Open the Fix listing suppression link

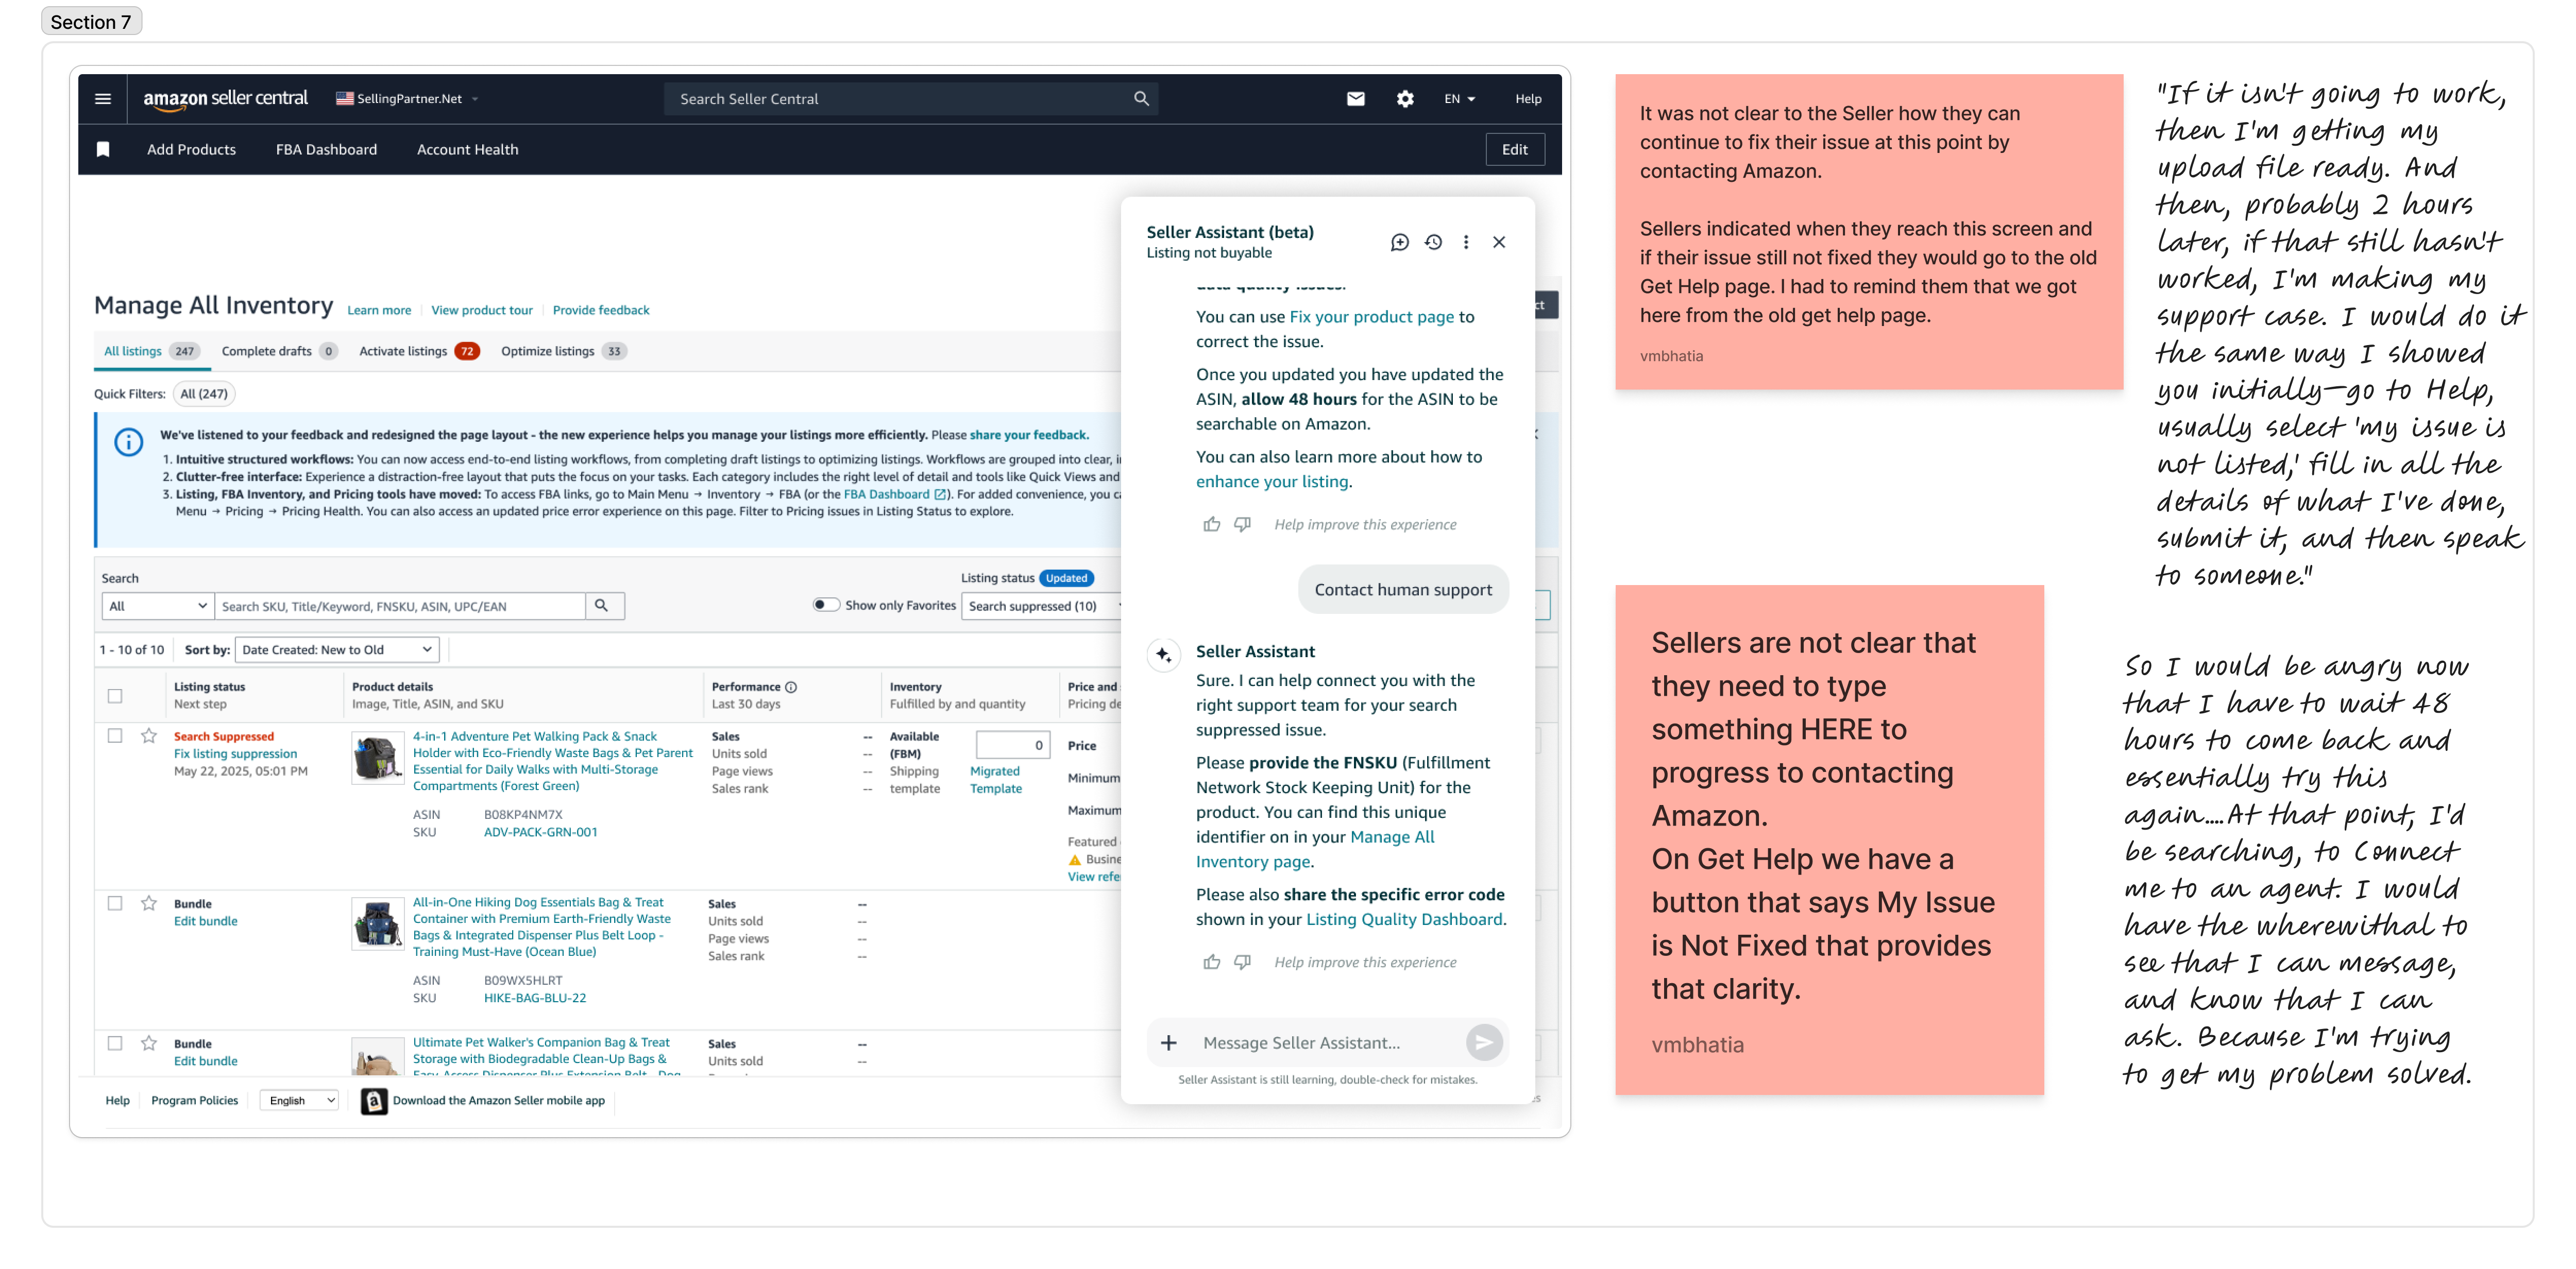(235, 754)
